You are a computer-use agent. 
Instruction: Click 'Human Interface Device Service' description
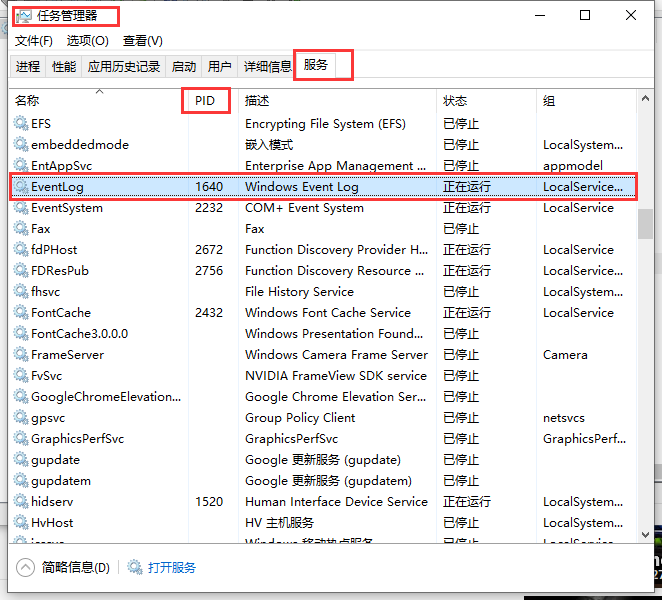336,502
